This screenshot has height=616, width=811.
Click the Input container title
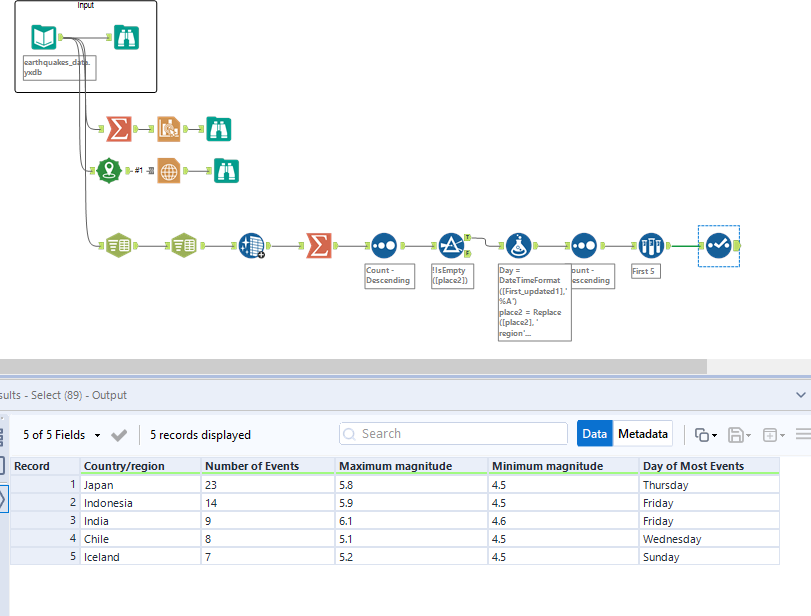[x=85, y=5]
